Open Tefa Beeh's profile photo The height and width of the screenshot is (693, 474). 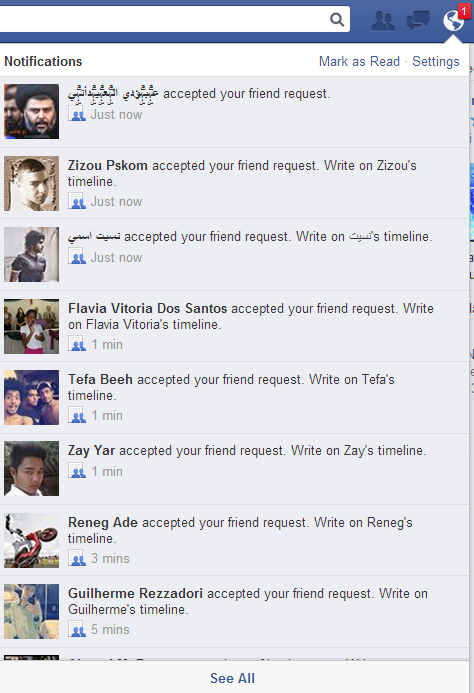(x=31, y=397)
